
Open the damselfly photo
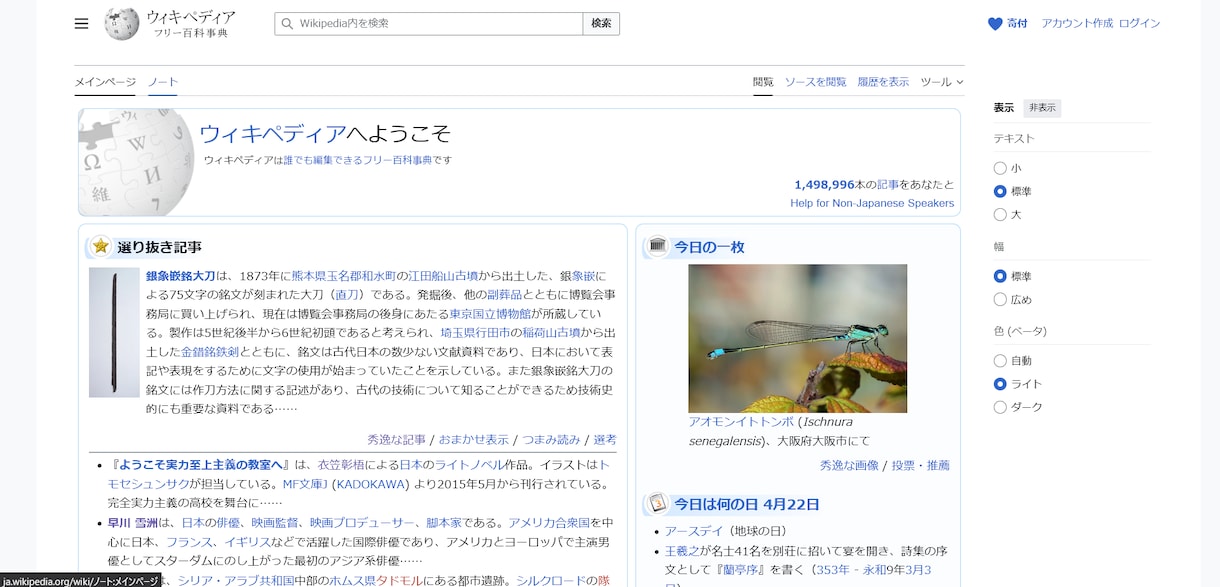(x=797, y=338)
